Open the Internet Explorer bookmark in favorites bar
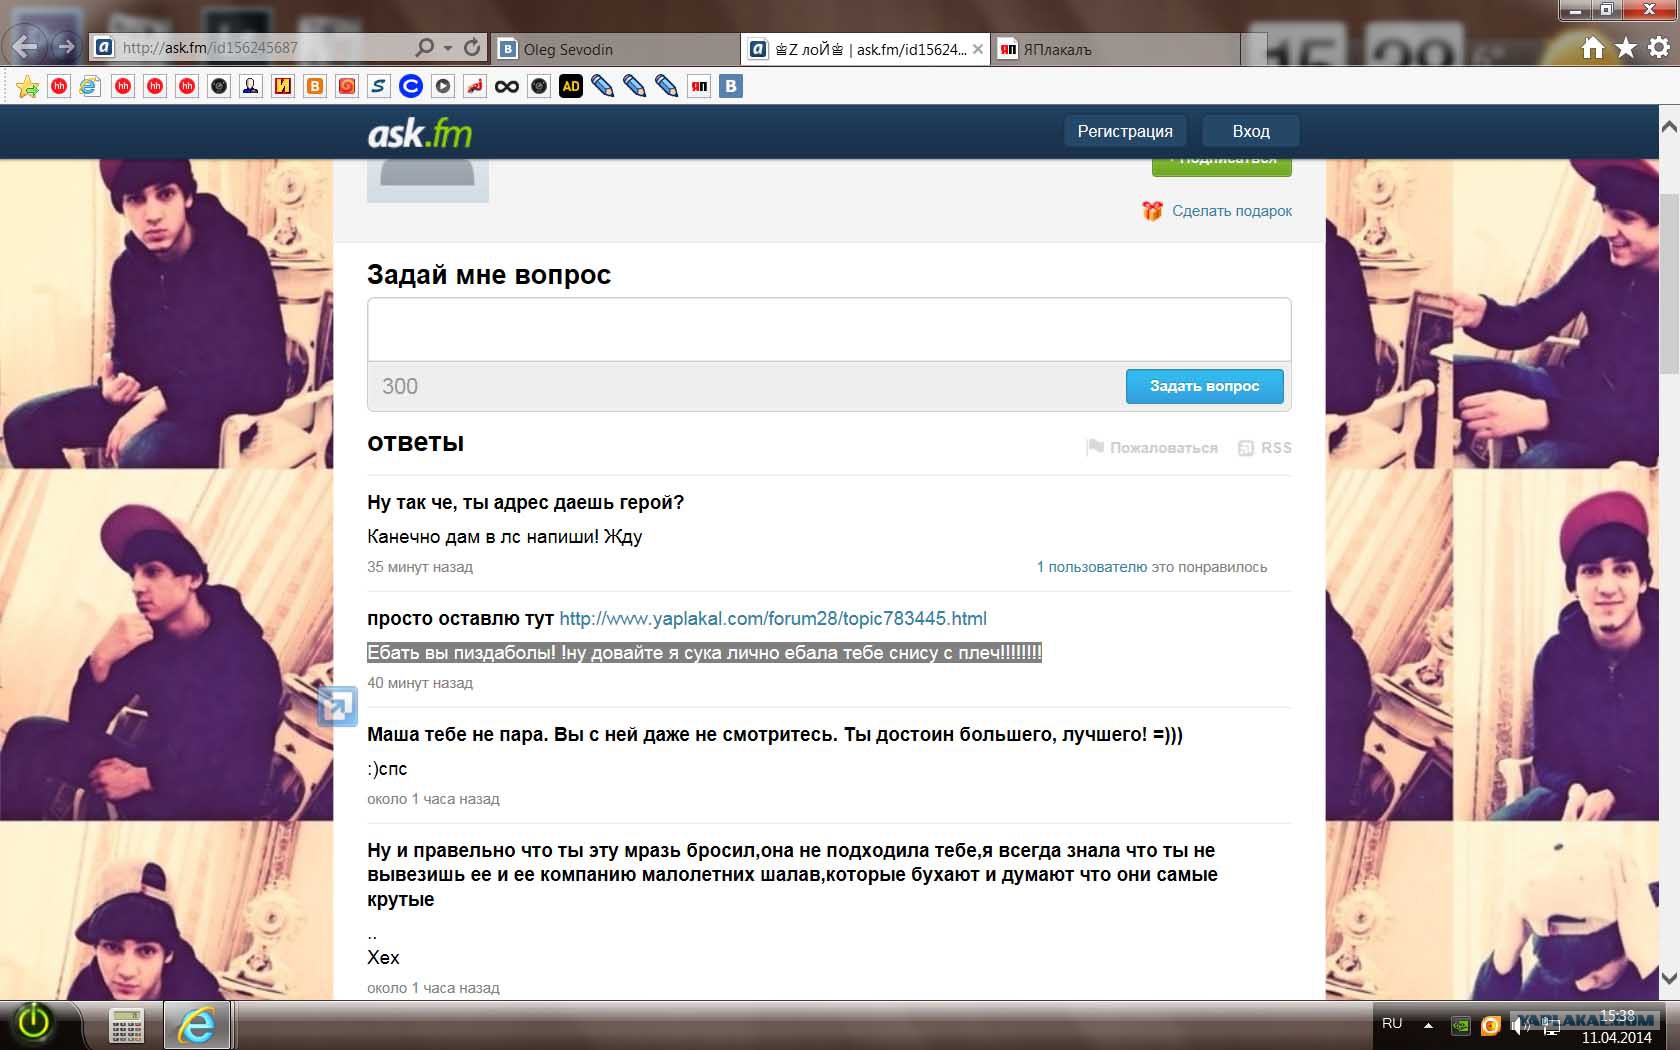This screenshot has width=1680, height=1050. [90, 86]
